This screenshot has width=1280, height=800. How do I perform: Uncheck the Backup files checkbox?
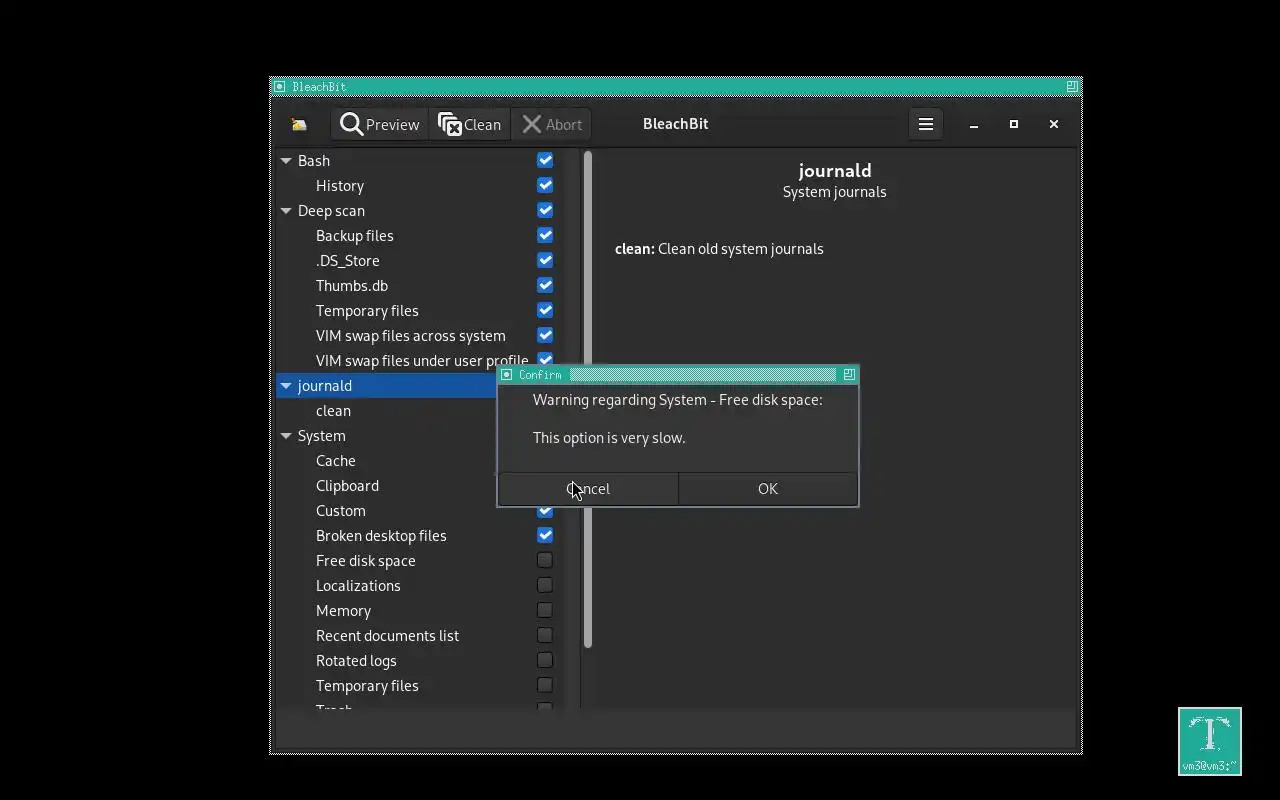click(x=545, y=235)
